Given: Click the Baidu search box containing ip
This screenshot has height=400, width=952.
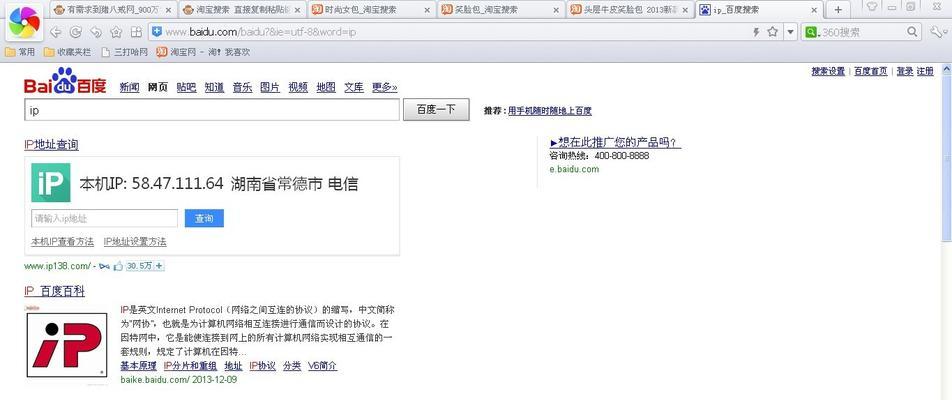Looking at the screenshot, I should point(212,110).
